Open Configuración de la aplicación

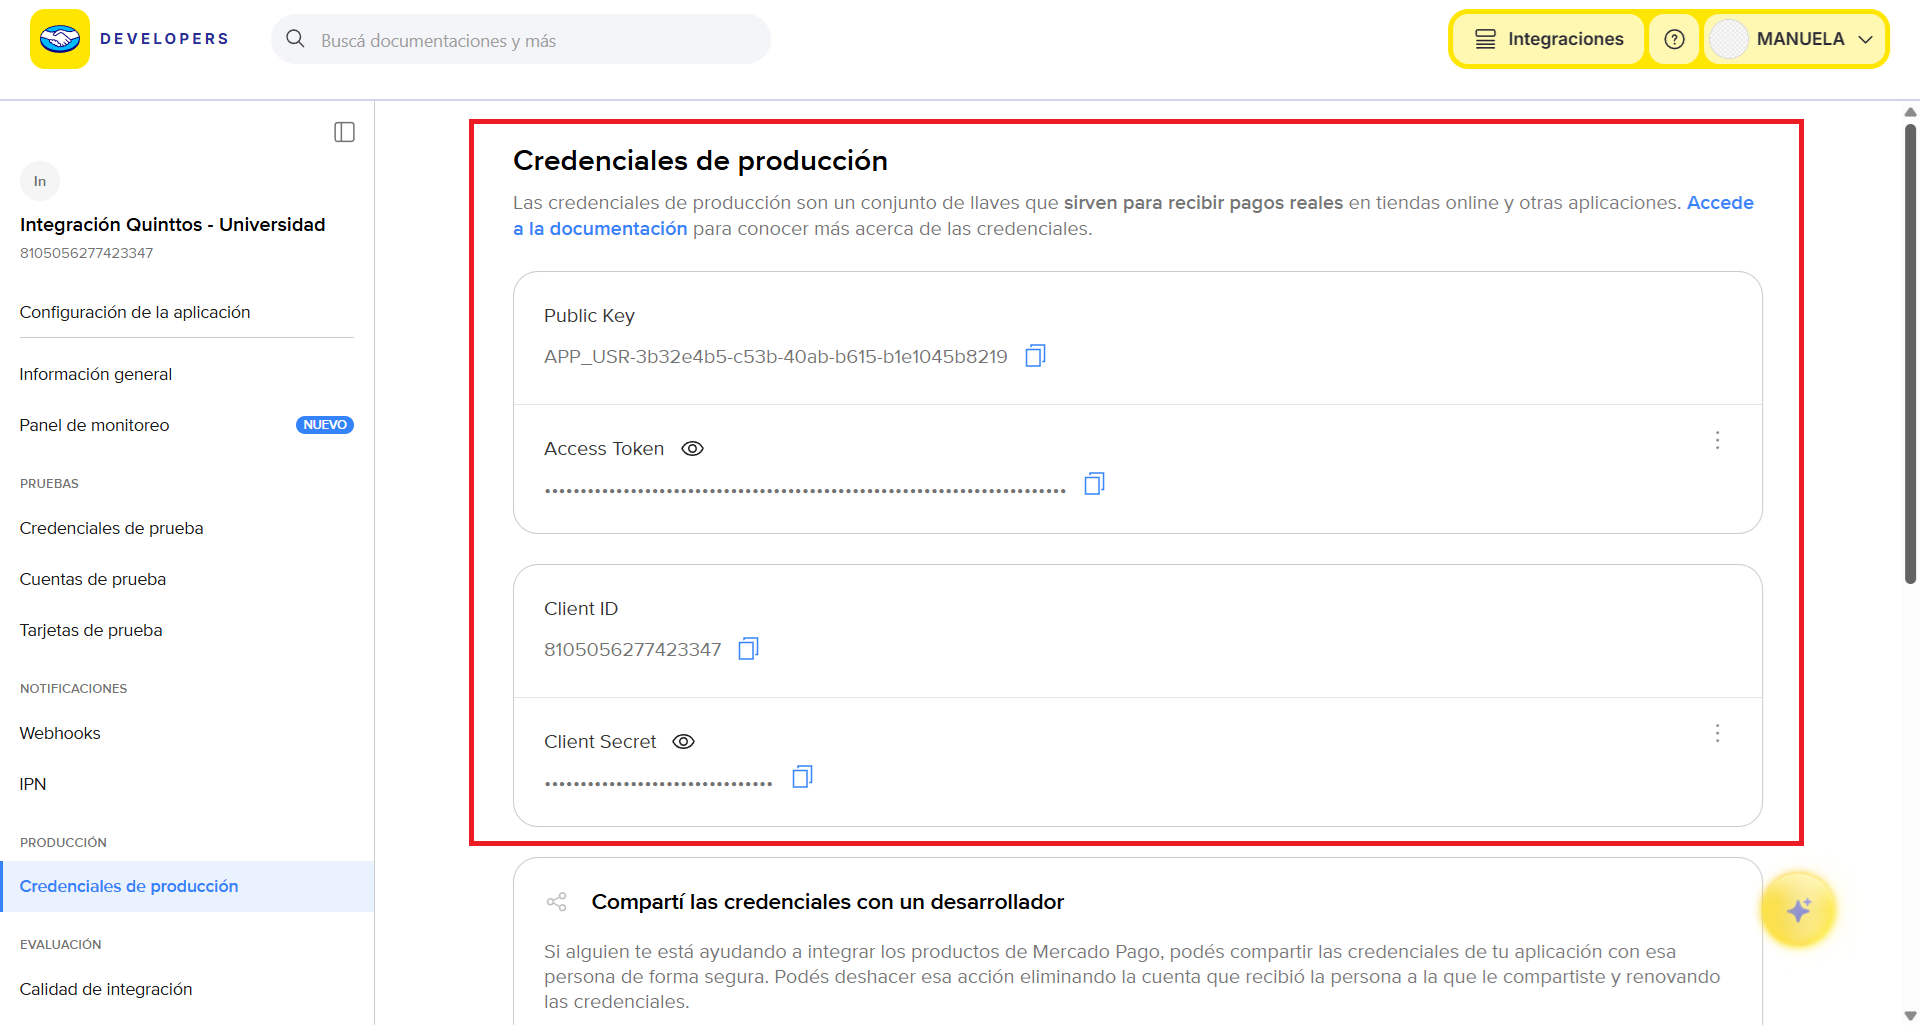coord(135,312)
